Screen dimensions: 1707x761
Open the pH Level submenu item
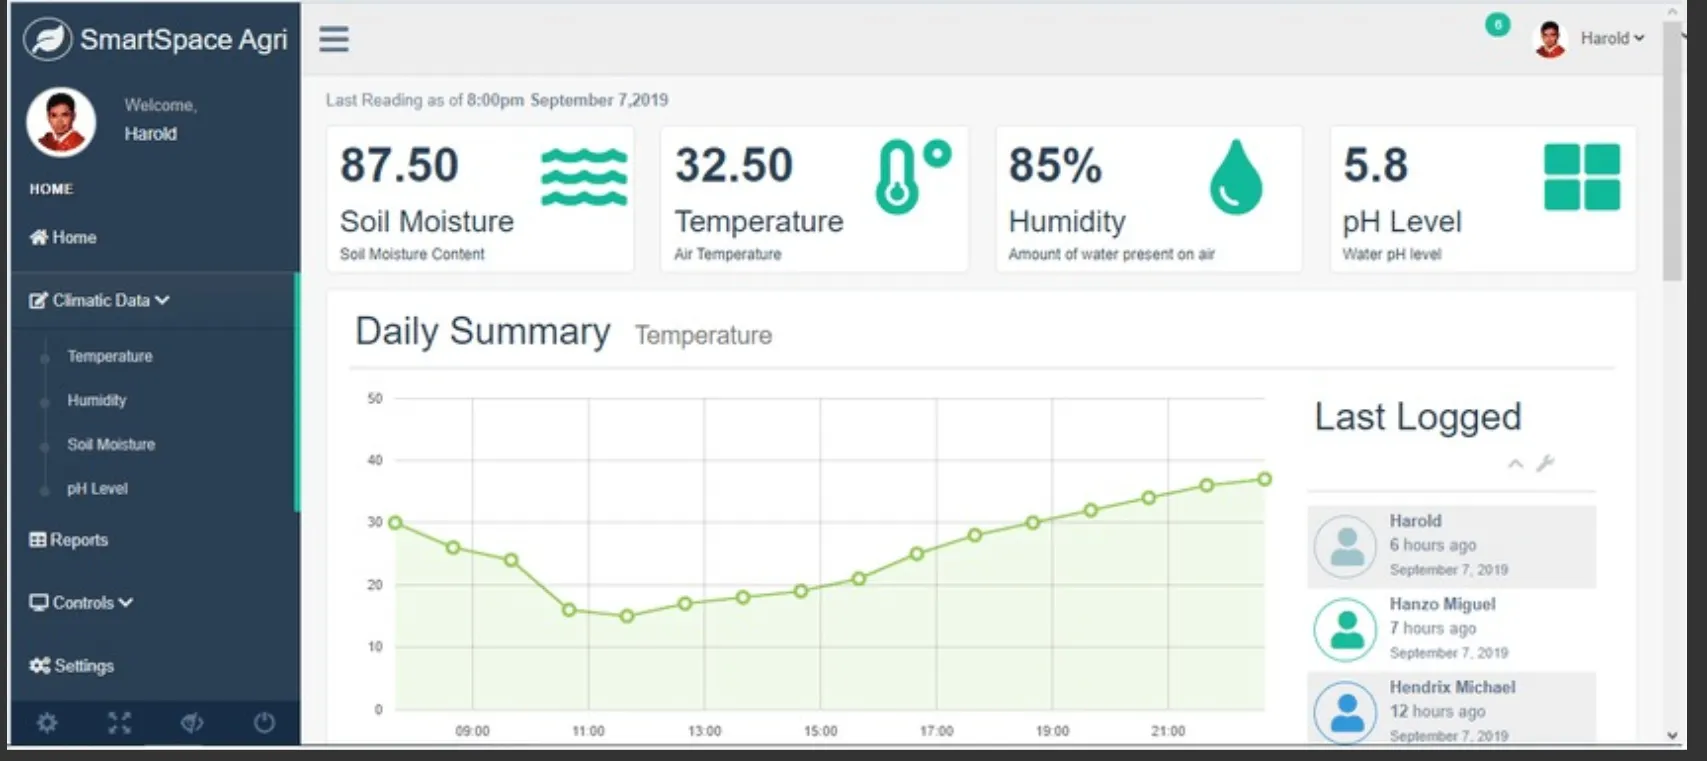97,489
